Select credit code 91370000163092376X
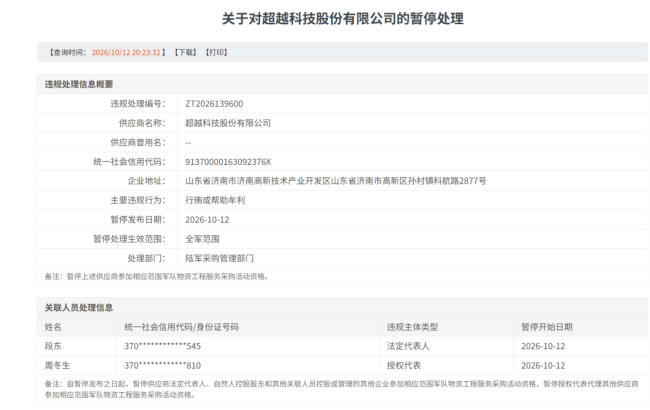650x410 pixels. pyautogui.click(x=228, y=162)
